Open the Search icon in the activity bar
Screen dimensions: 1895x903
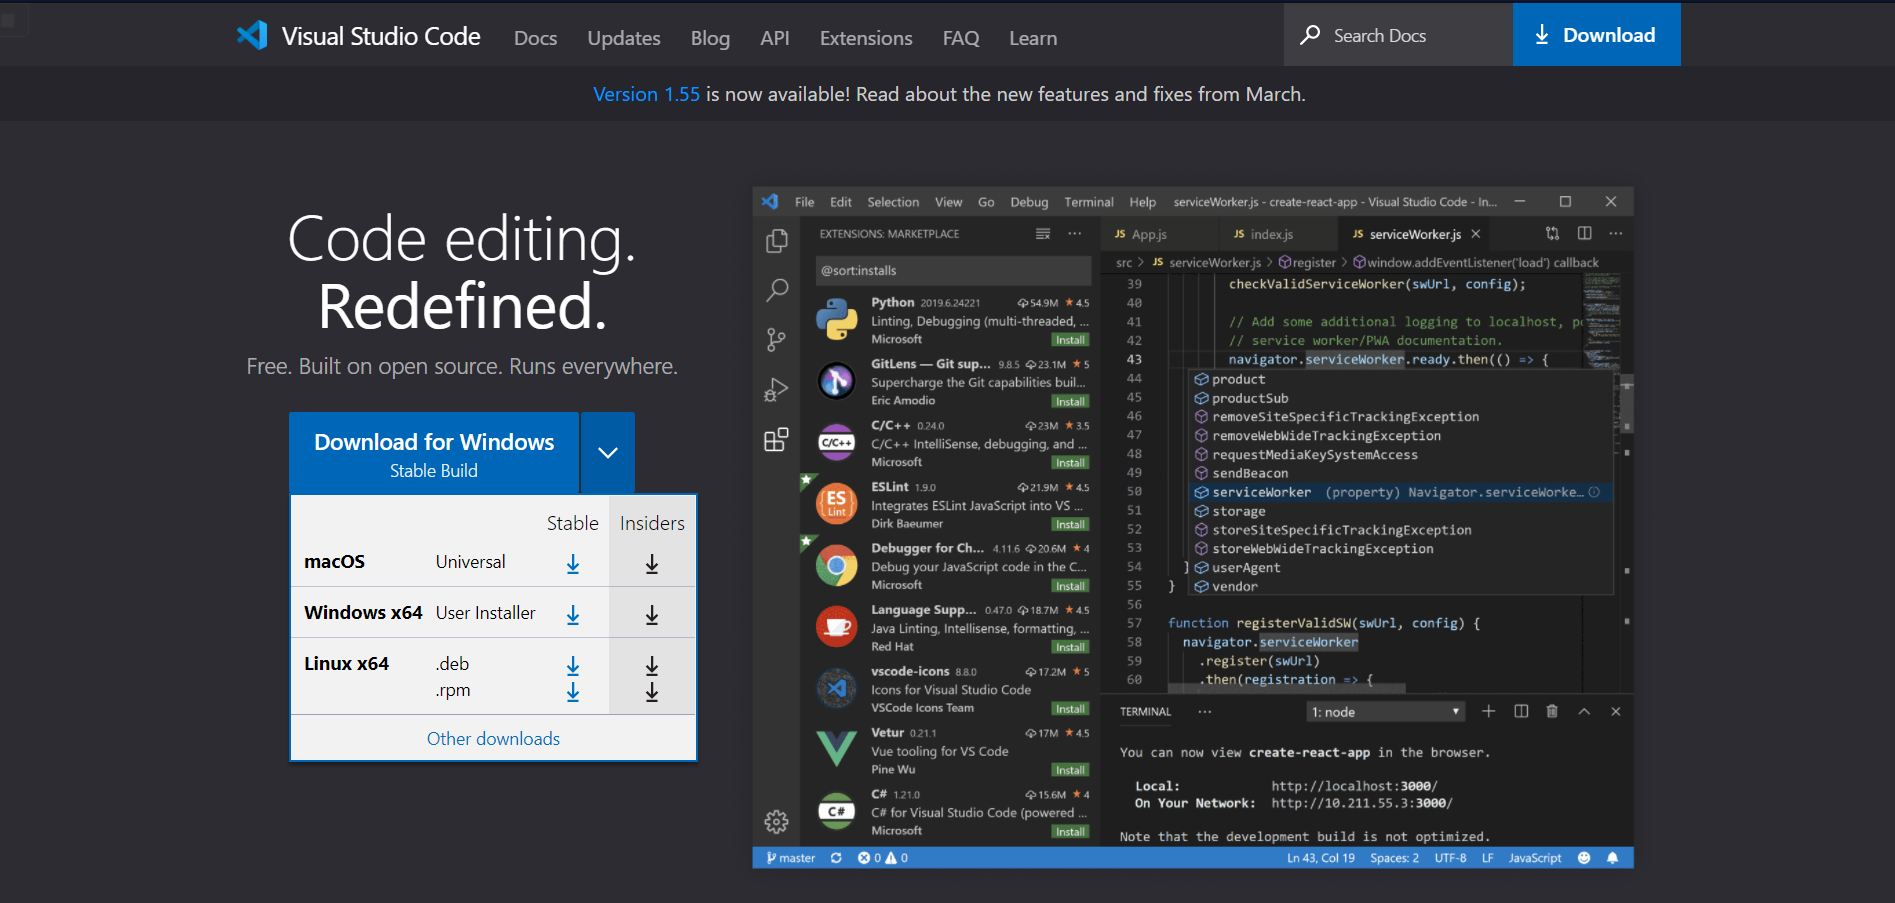[776, 290]
